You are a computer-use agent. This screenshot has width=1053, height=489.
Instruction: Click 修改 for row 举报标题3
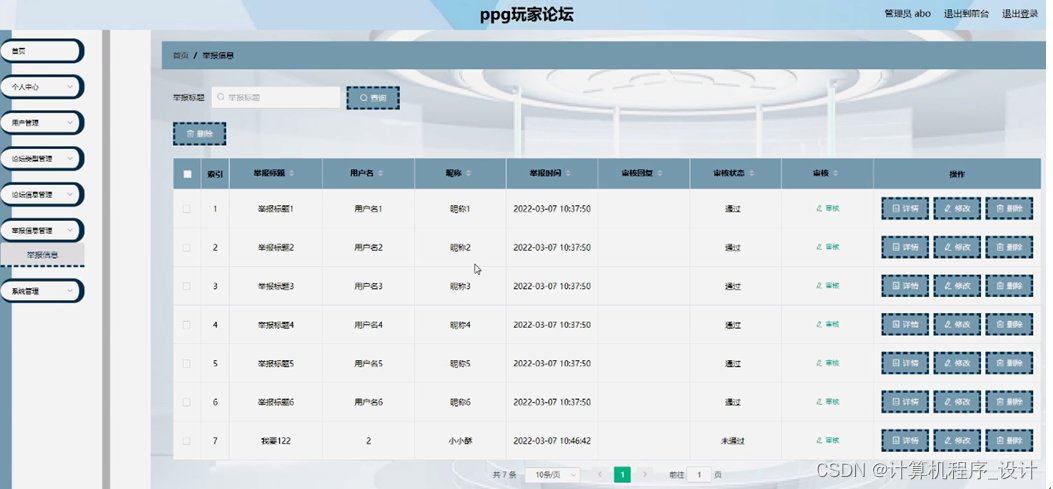point(957,286)
